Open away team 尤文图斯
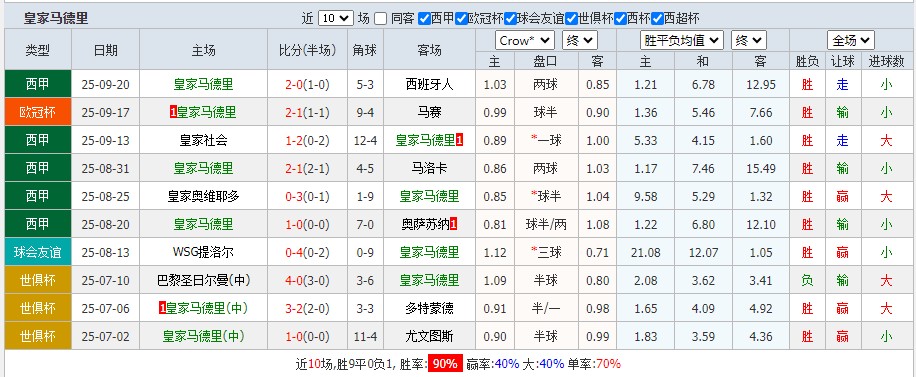Viewport: 916px width, 377px height. pos(429,337)
